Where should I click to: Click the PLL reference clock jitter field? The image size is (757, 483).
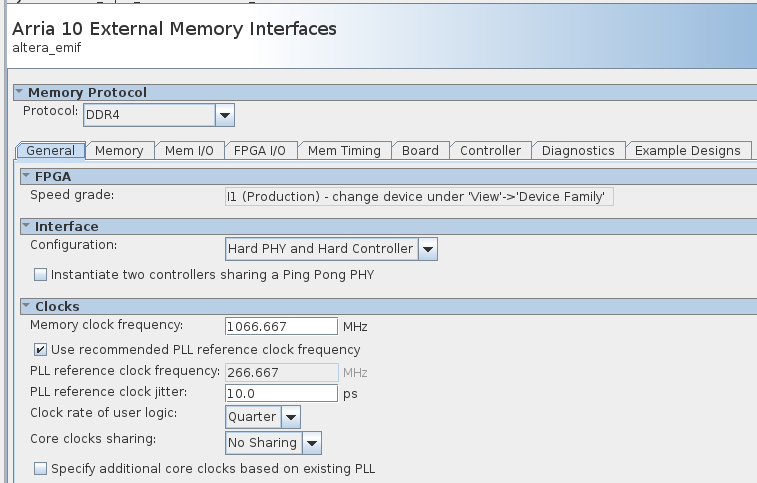click(x=281, y=393)
